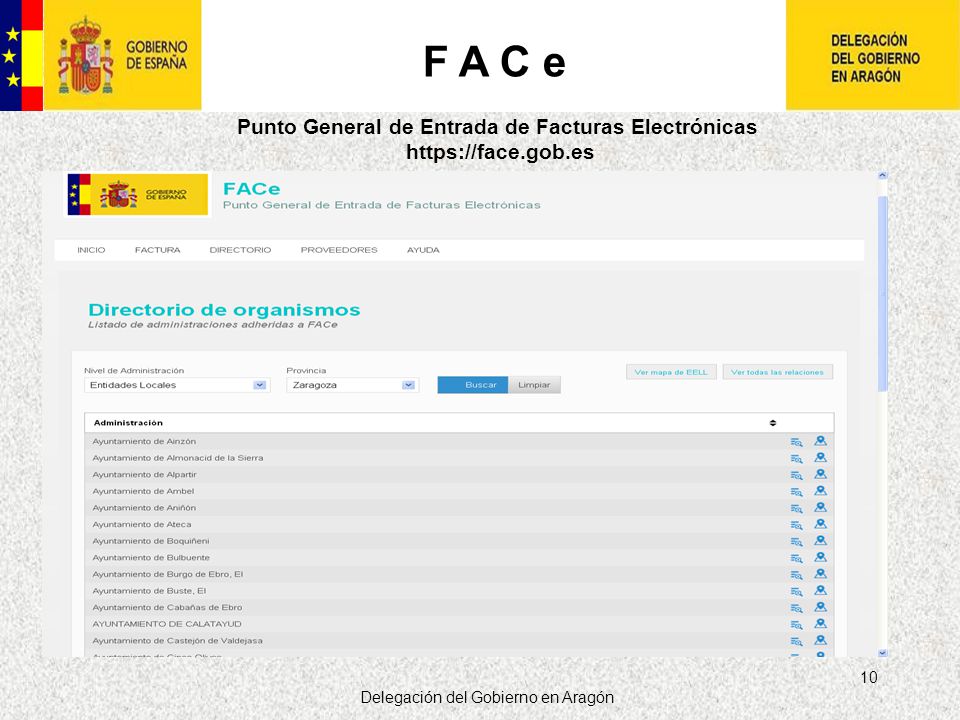Select row Ayuntamiento de Ambel

pyautogui.click(x=459, y=491)
